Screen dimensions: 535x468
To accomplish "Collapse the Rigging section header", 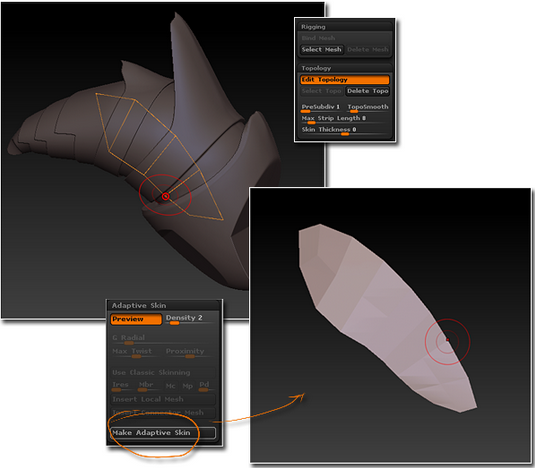I will click(345, 27).
